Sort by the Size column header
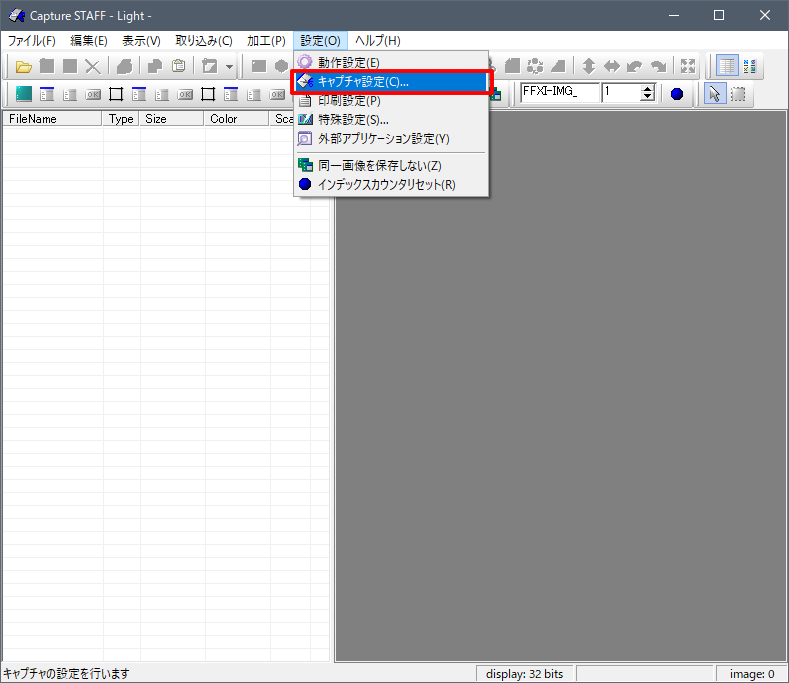Image resolution: width=789 pixels, height=683 pixels. (x=172, y=119)
